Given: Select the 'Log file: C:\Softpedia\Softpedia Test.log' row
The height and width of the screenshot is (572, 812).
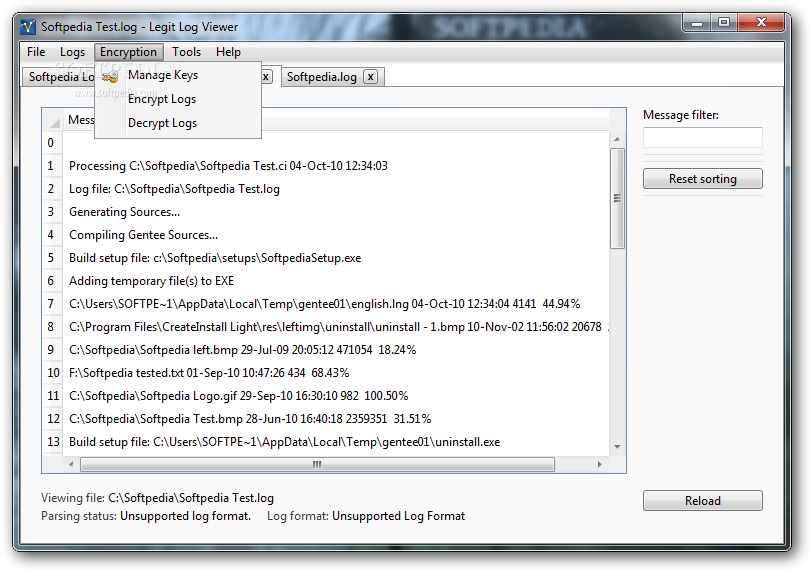Looking at the screenshot, I should pyautogui.click(x=336, y=189).
